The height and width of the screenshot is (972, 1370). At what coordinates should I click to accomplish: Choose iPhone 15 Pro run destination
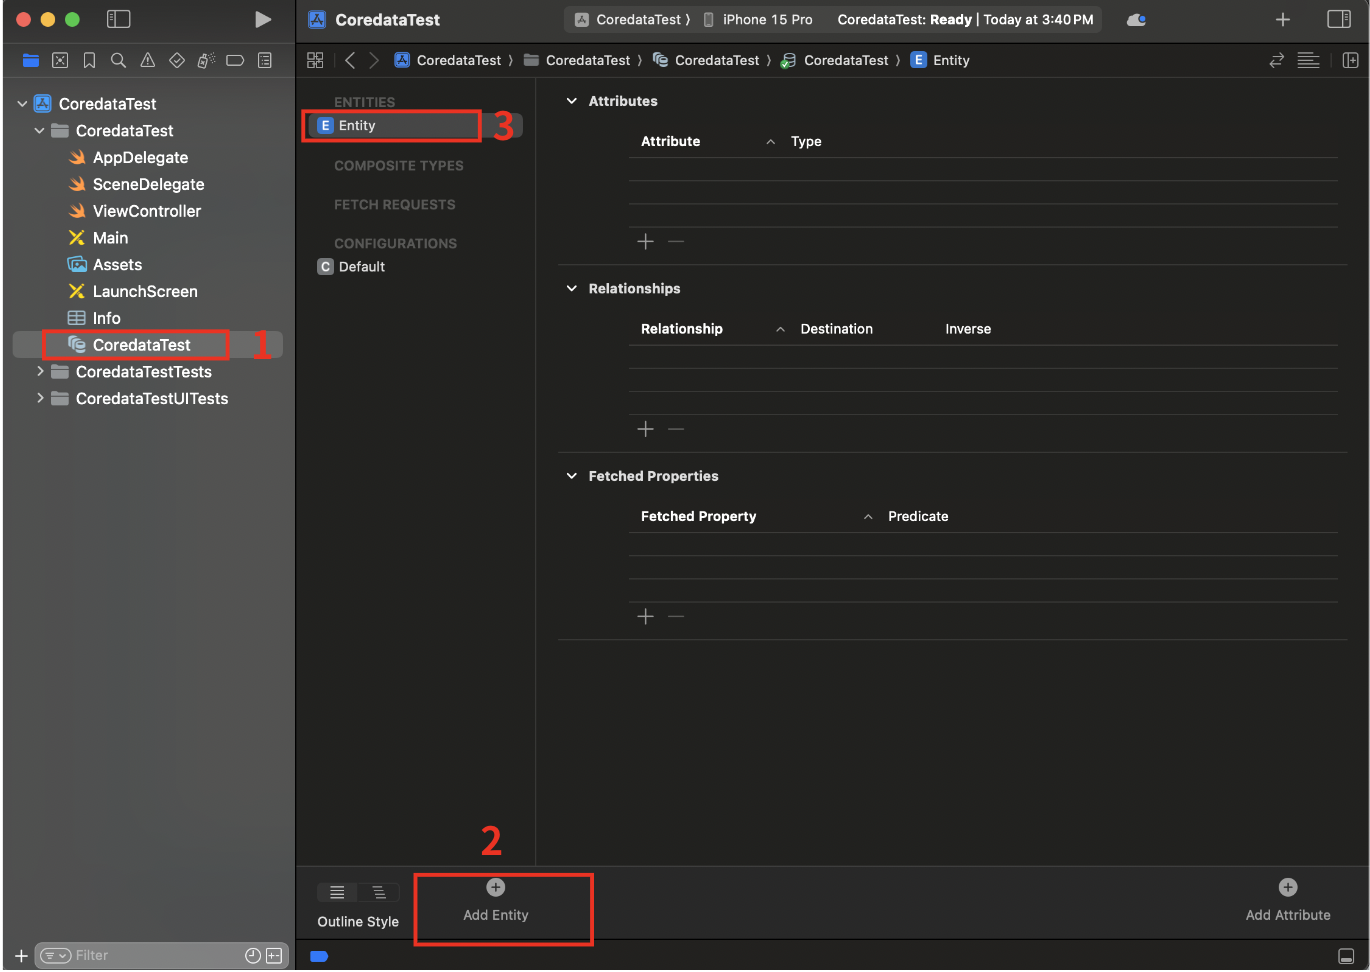click(758, 19)
